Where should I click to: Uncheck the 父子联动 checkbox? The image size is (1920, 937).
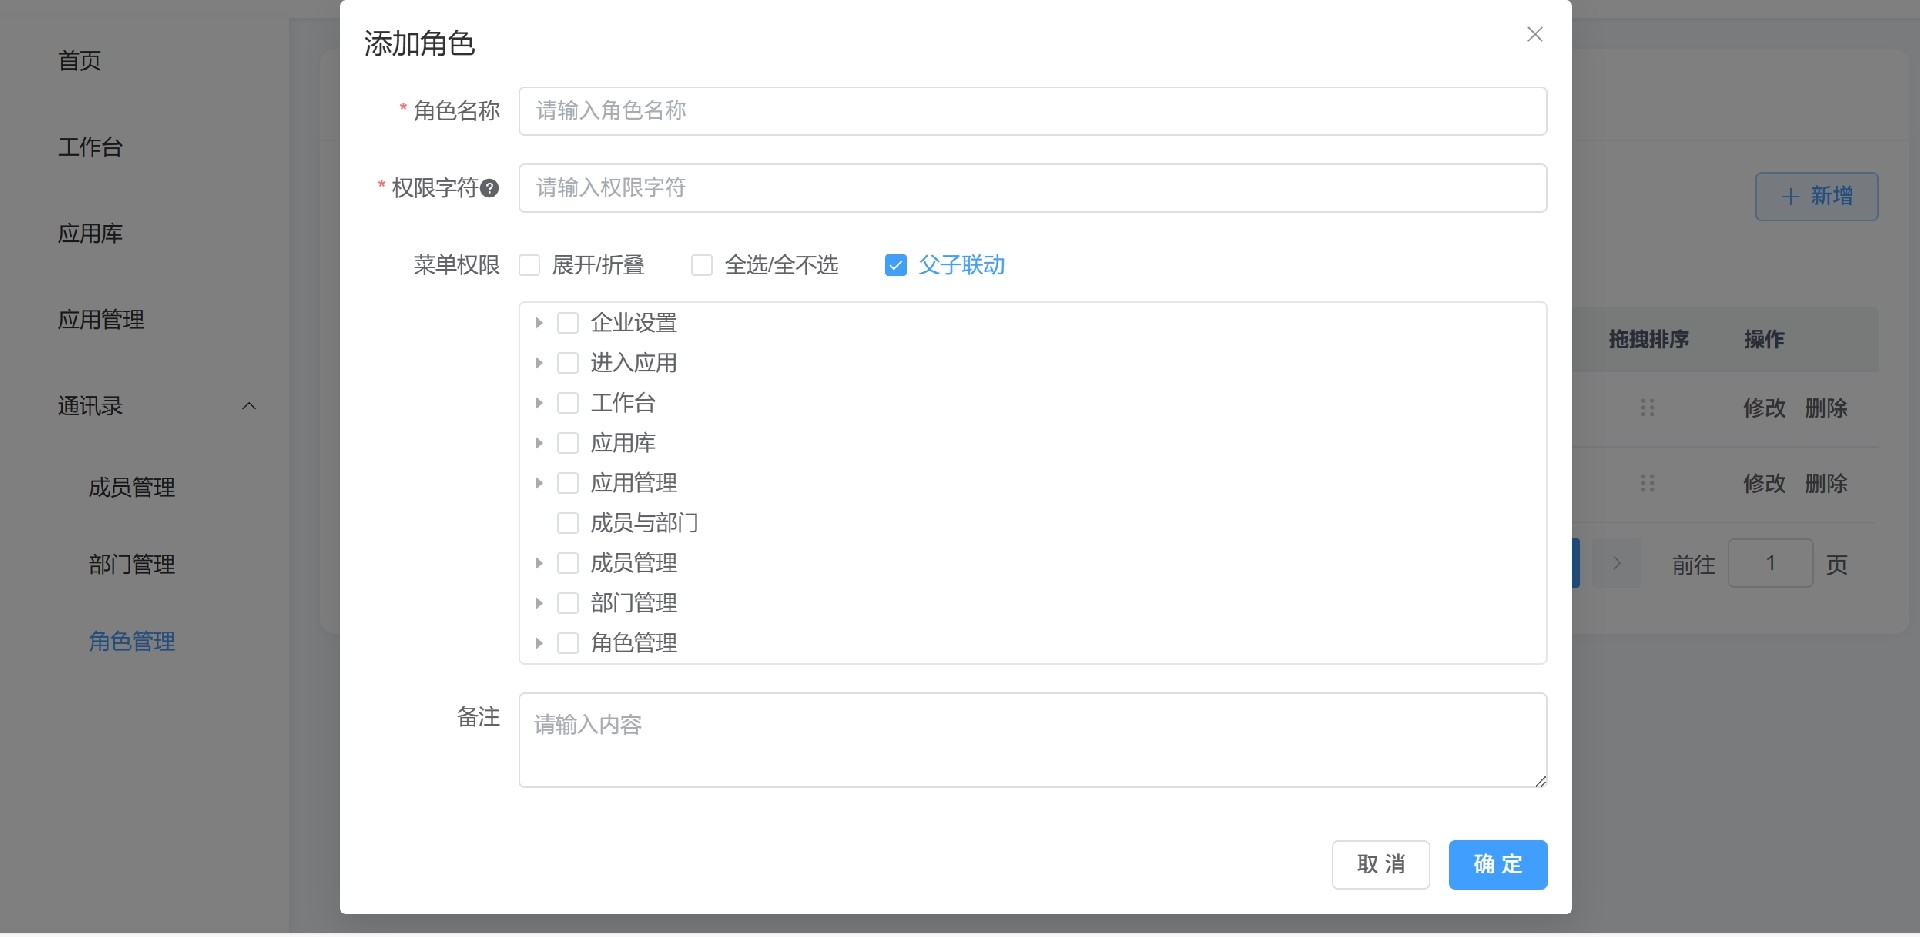pyautogui.click(x=895, y=265)
